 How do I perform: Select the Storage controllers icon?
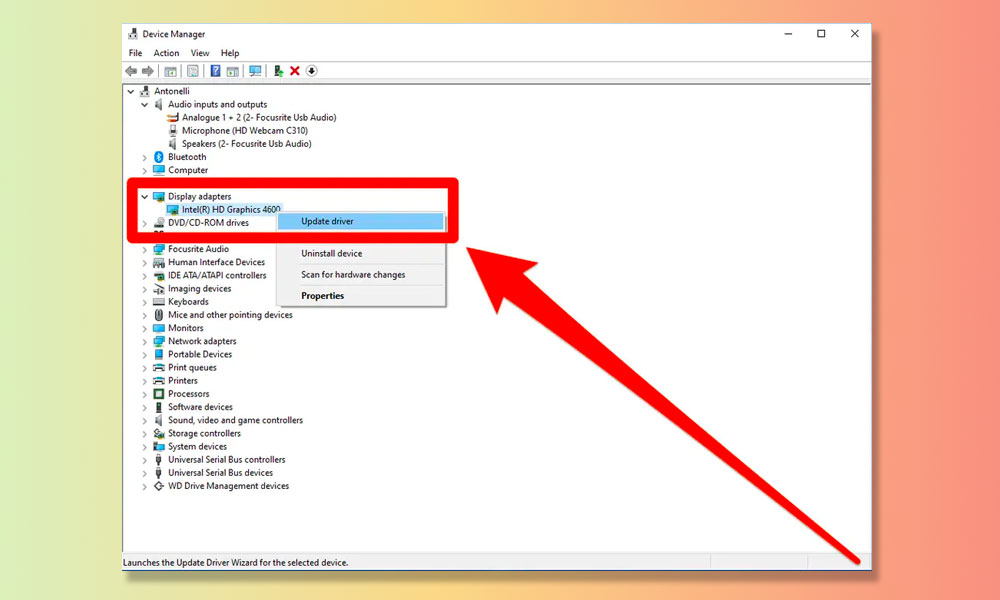(x=159, y=434)
